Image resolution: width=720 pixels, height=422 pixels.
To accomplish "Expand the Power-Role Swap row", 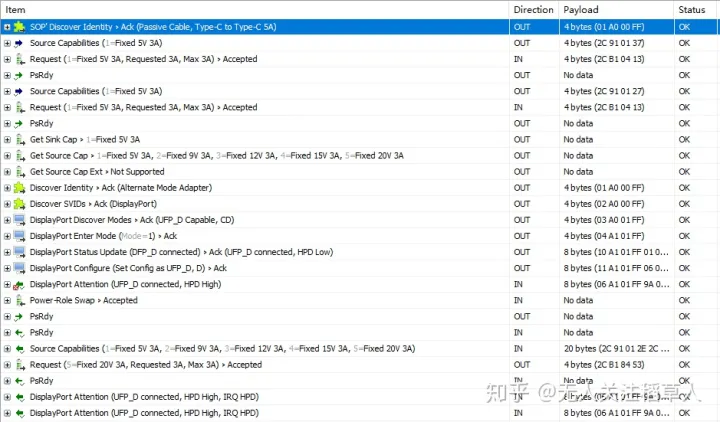I will click(7, 300).
